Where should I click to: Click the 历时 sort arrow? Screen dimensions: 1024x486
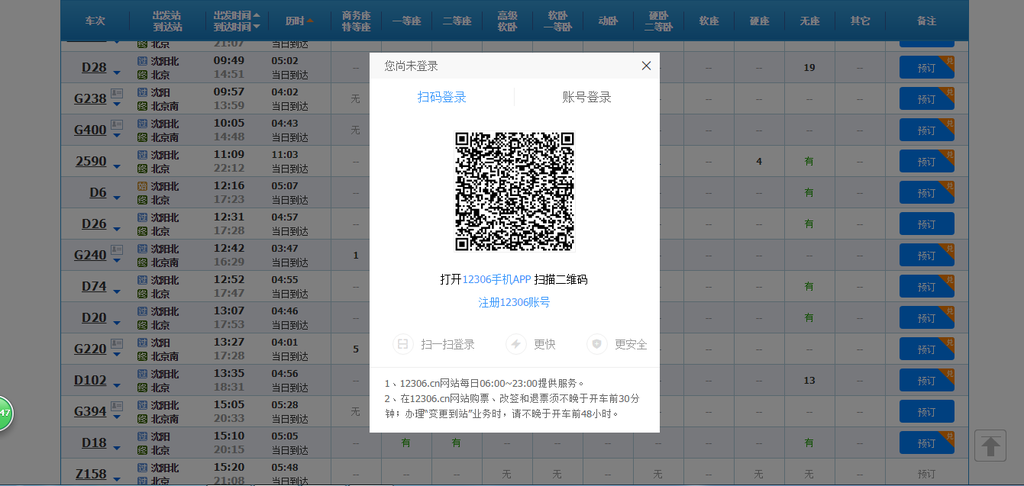click(310, 21)
